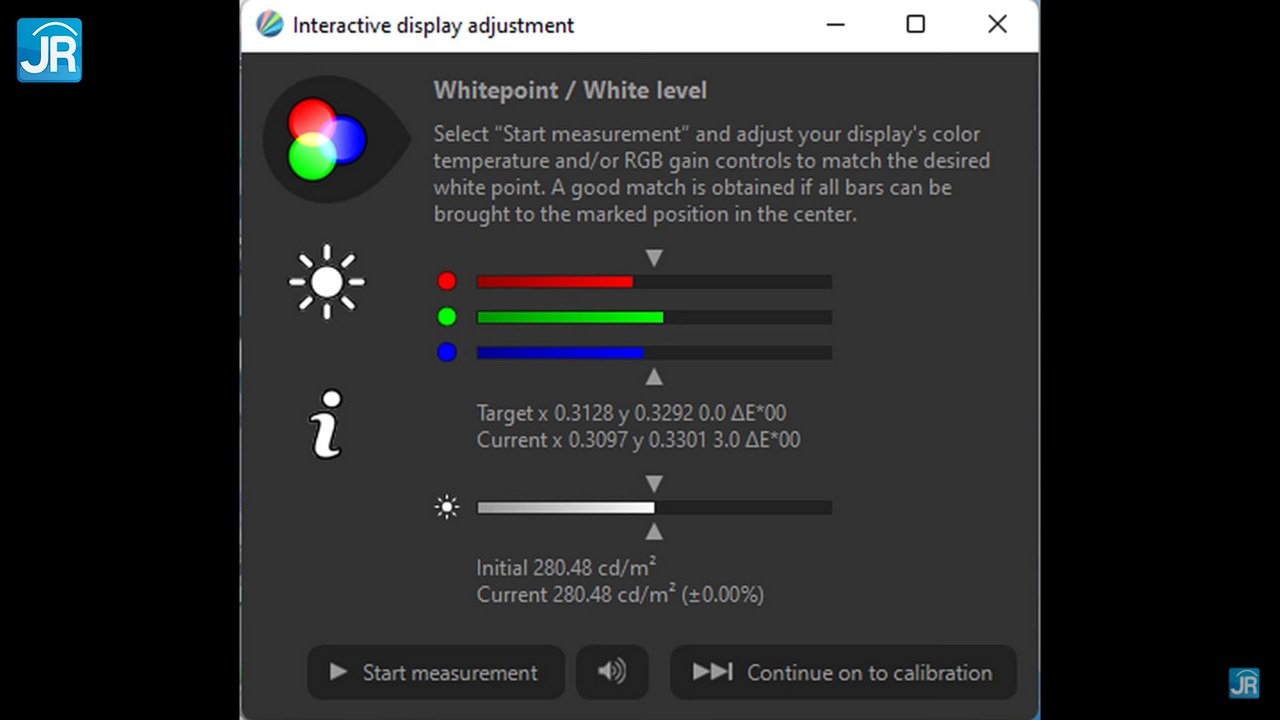Click the white luminance level bar

(654, 508)
